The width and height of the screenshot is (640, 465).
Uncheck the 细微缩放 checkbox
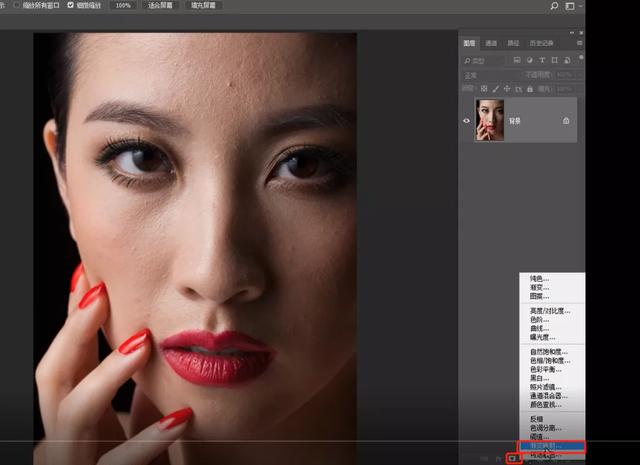point(70,5)
